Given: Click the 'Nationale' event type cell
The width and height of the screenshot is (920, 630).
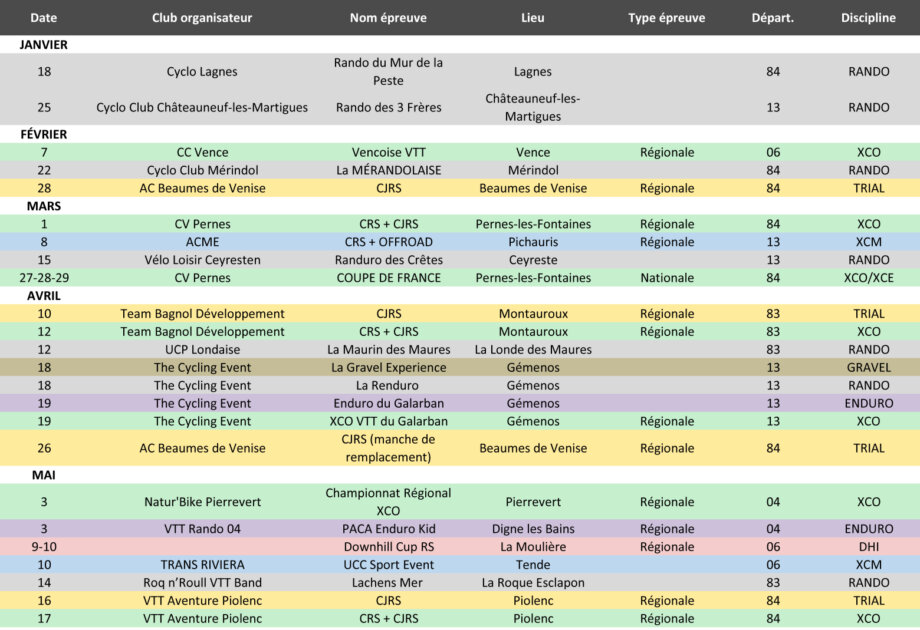Looking at the screenshot, I should click(x=666, y=278).
